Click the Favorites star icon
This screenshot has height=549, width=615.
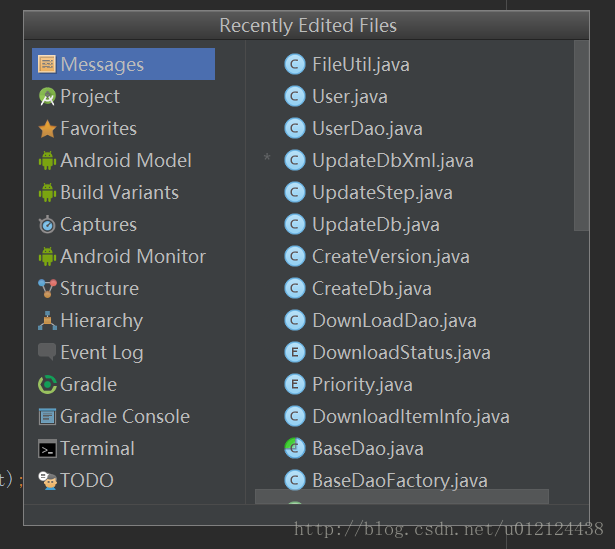[x=47, y=129]
